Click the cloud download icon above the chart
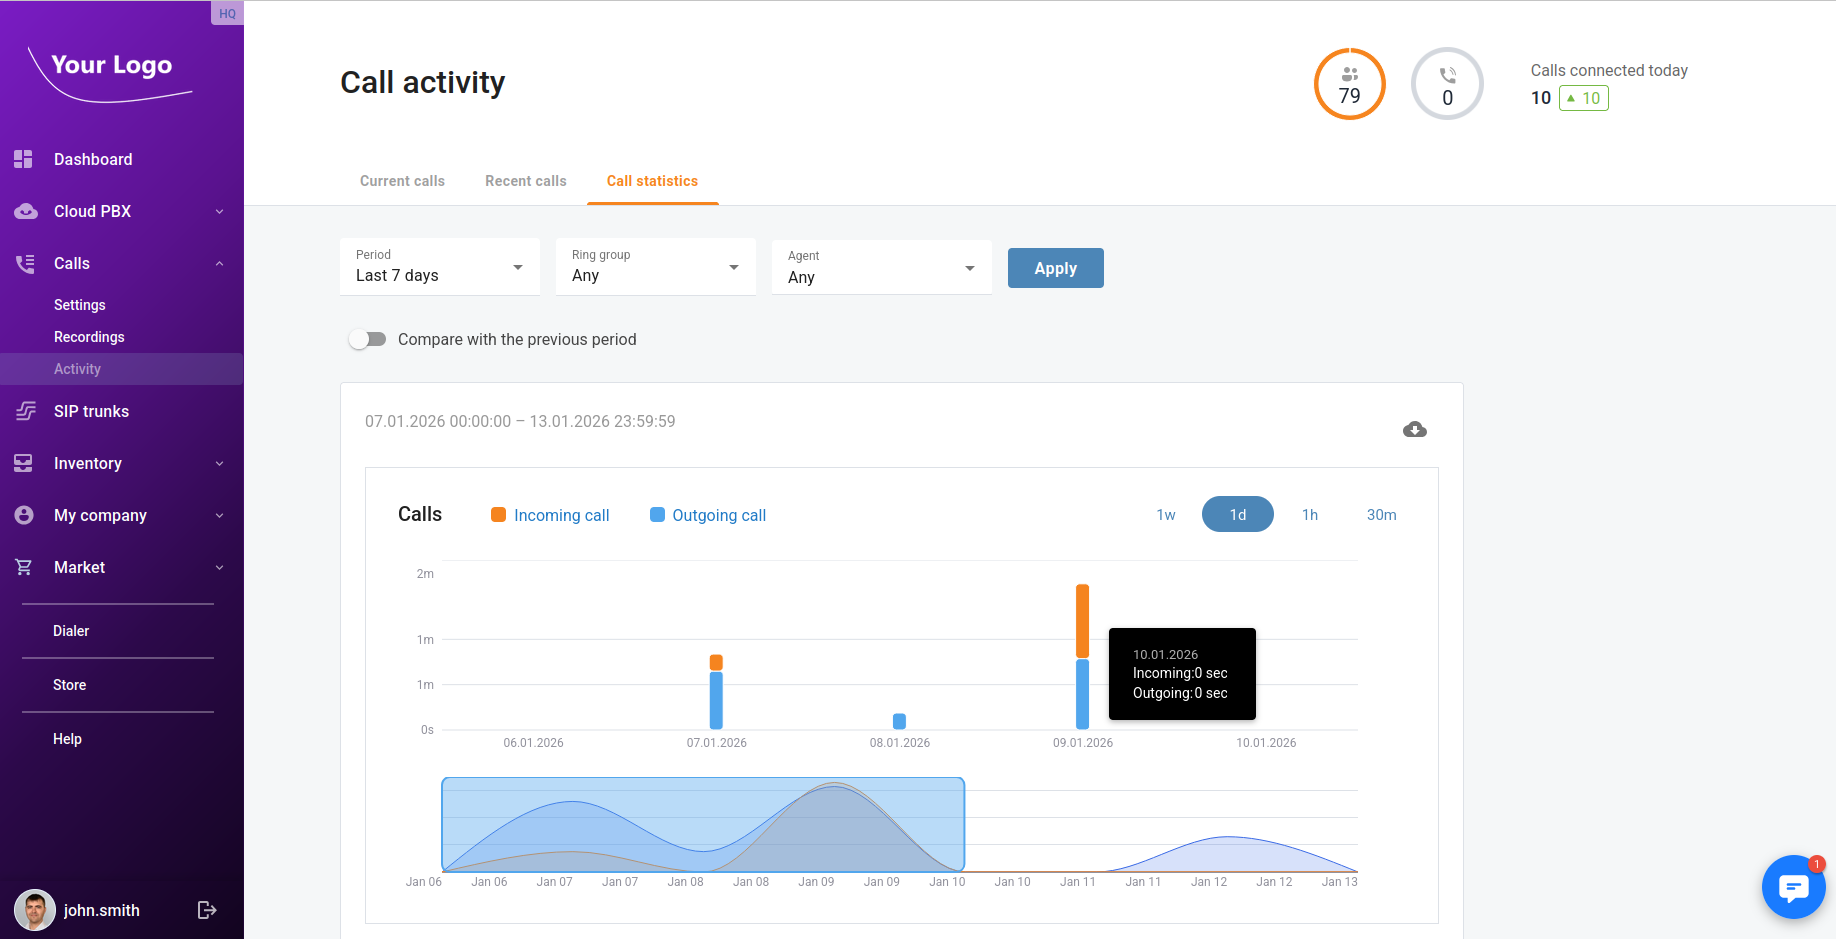 coord(1414,430)
